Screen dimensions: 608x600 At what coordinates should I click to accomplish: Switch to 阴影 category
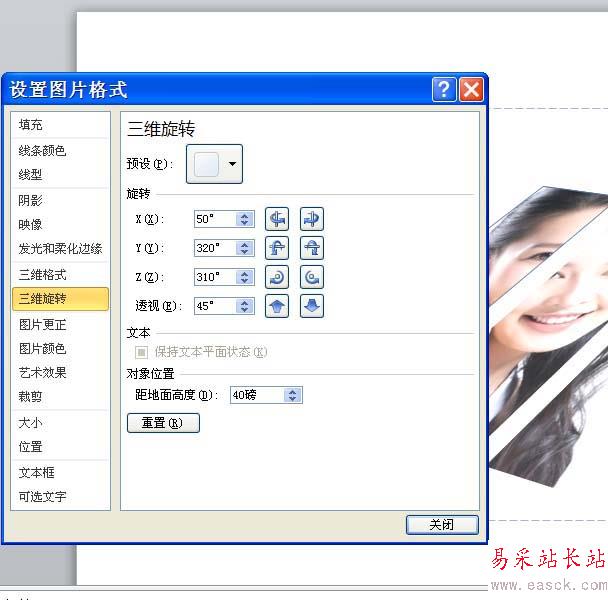(60, 200)
